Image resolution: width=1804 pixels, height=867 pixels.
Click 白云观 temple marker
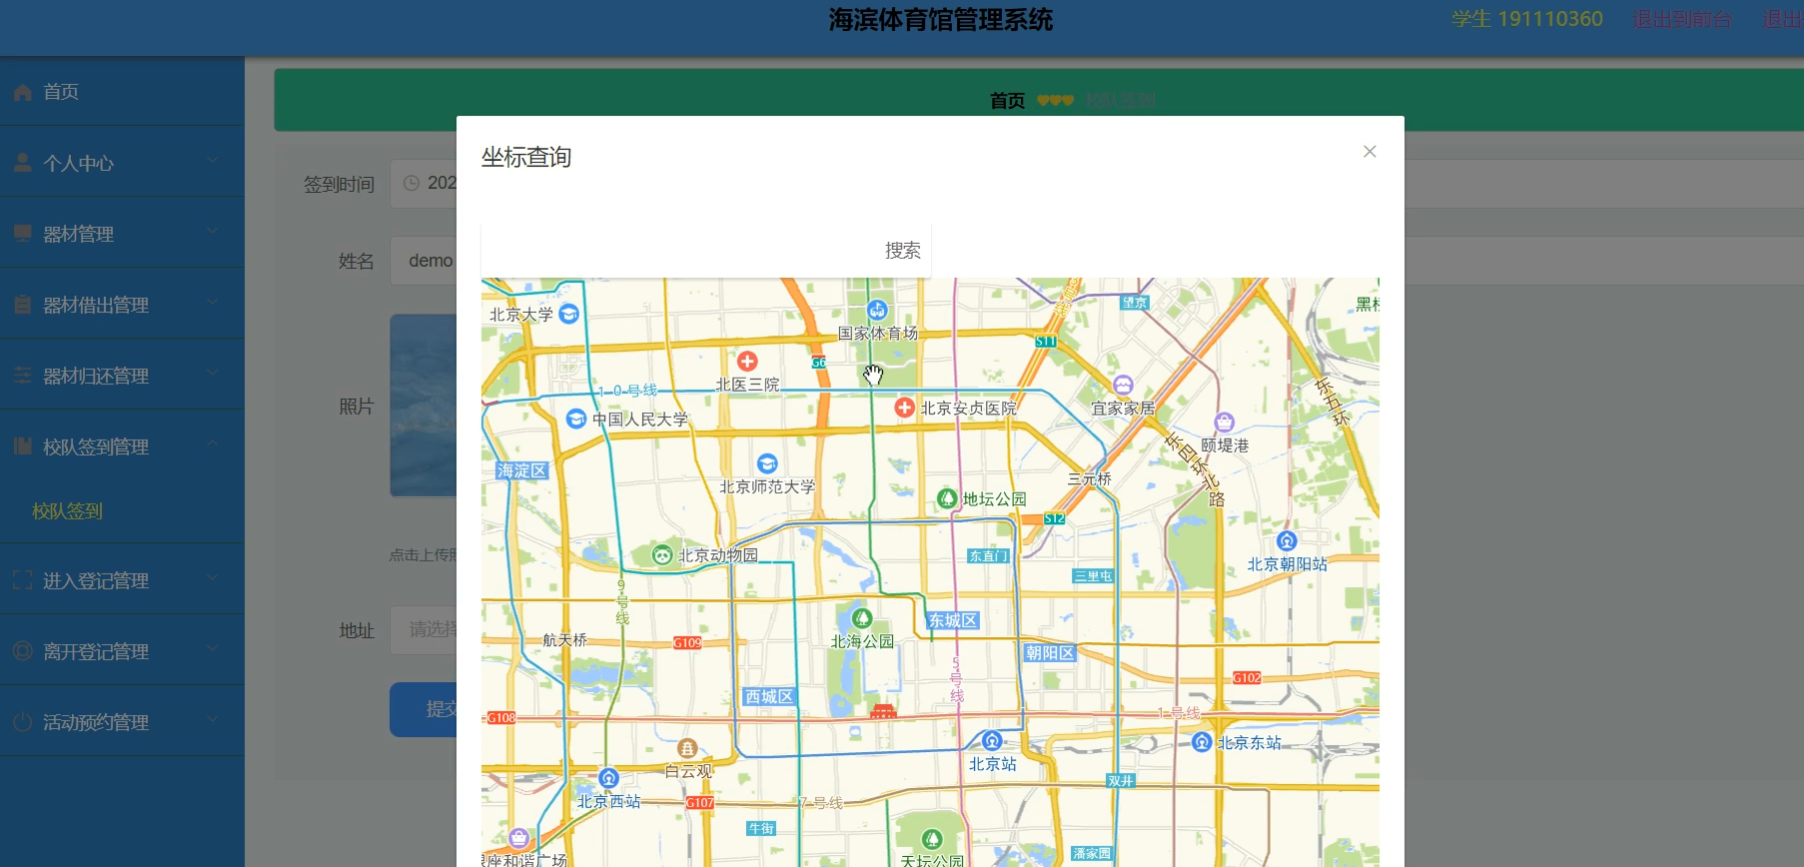pos(687,748)
